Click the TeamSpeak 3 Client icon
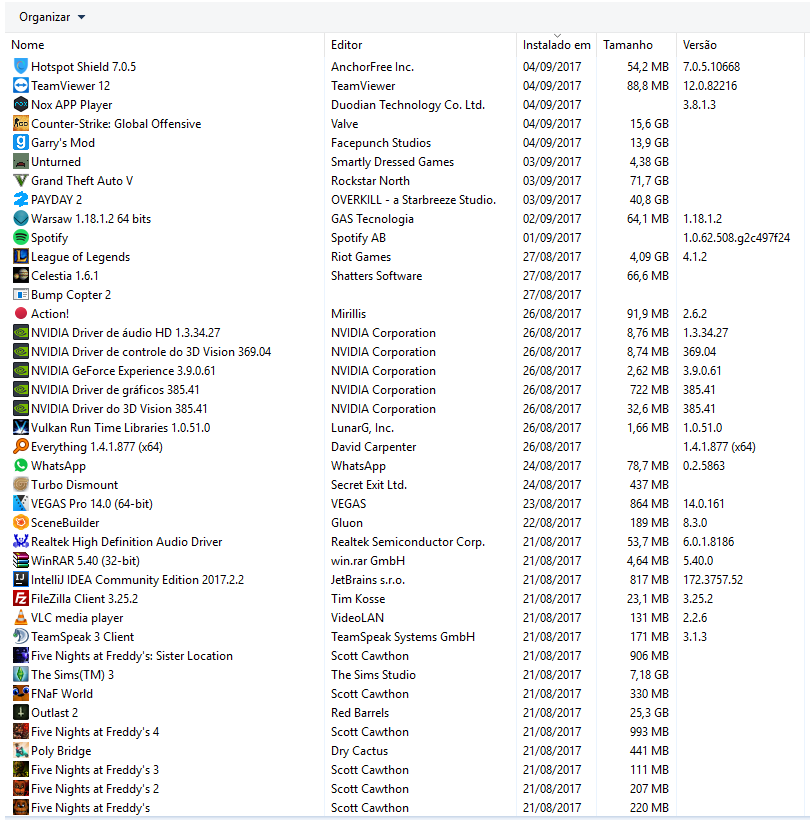Image resolution: width=810 pixels, height=820 pixels. click(x=20, y=636)
